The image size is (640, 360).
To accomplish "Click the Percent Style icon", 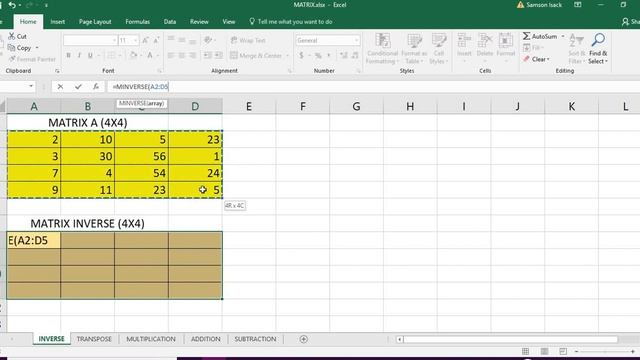I will point(318,56).
